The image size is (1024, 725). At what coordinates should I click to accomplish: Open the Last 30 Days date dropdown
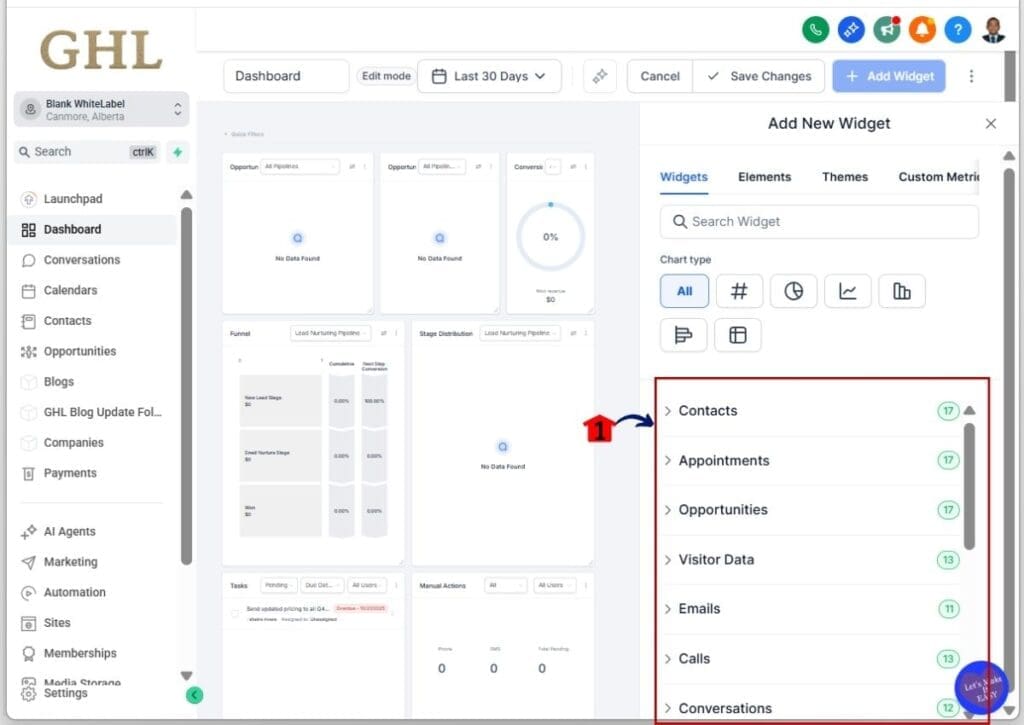pos(489,75)
